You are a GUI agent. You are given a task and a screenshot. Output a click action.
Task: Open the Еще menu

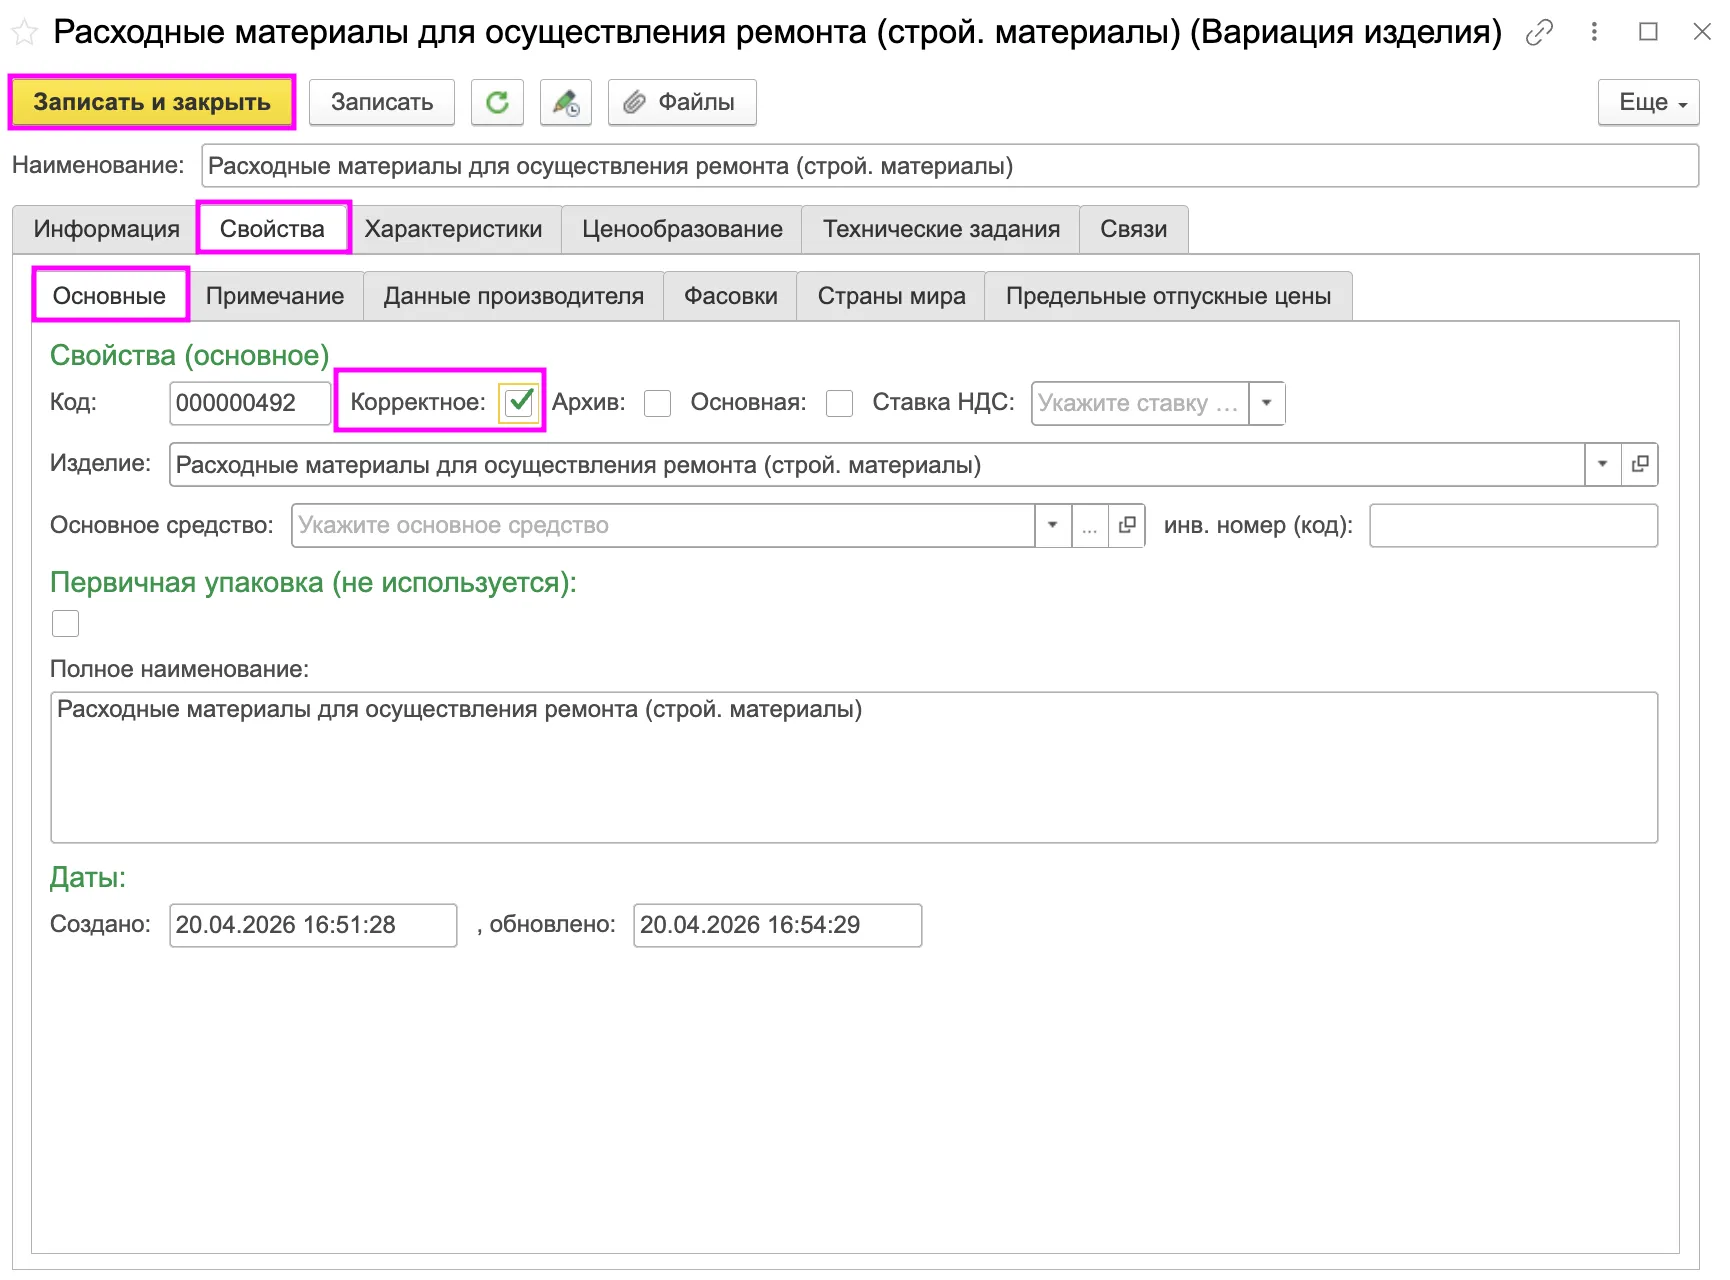click(1649, 102)
